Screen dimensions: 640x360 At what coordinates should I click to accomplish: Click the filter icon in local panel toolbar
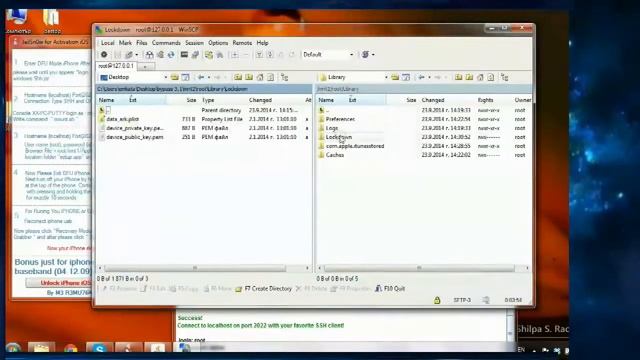coord(185,77)
